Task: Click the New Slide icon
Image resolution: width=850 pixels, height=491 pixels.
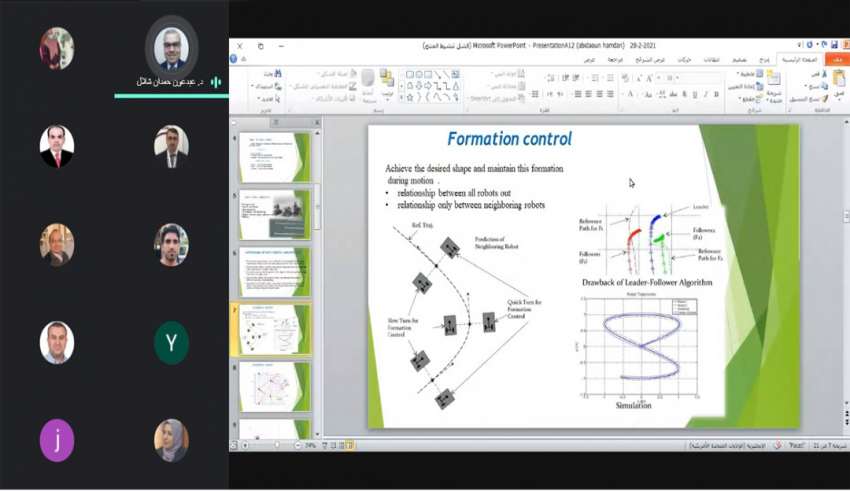Action: click(774, 79)
